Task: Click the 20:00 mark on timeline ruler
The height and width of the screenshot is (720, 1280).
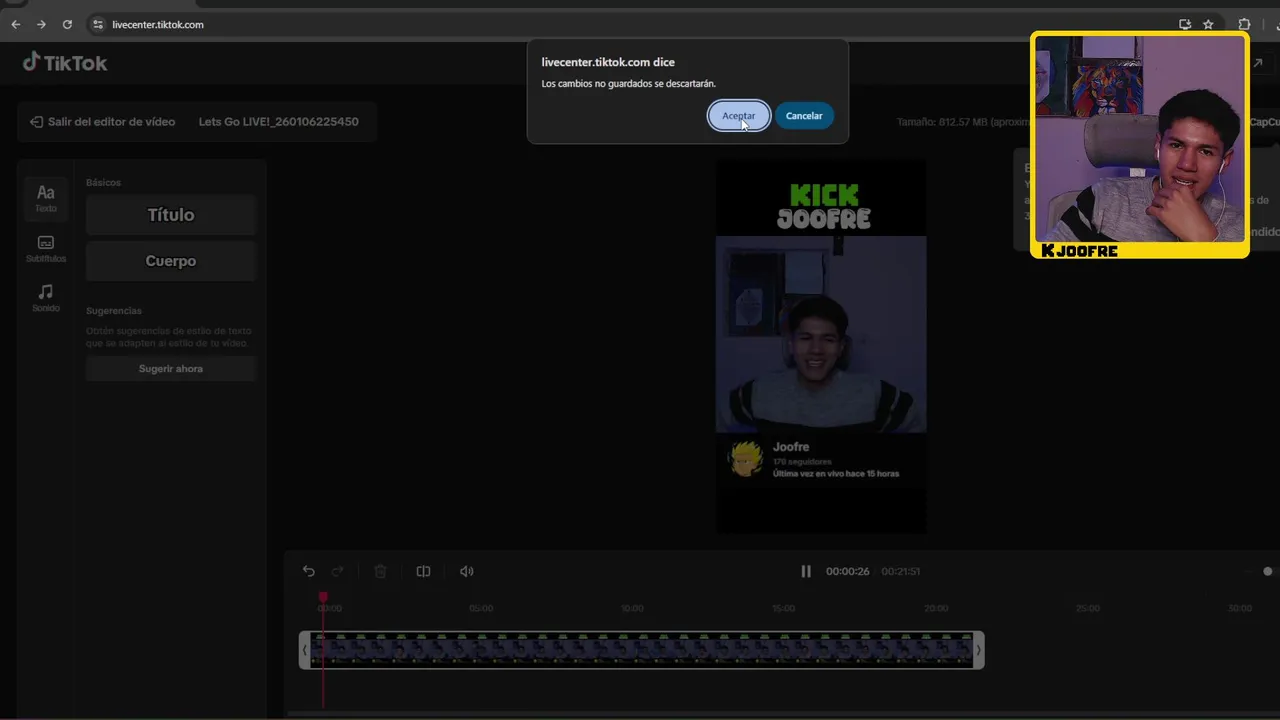Action: (936, 608)
